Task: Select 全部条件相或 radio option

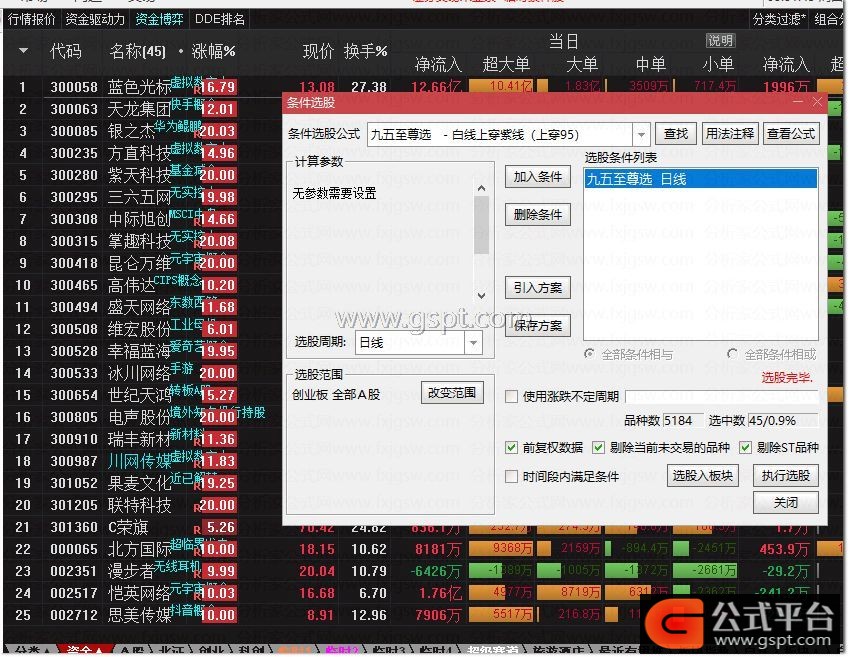Action: [732, 354]
